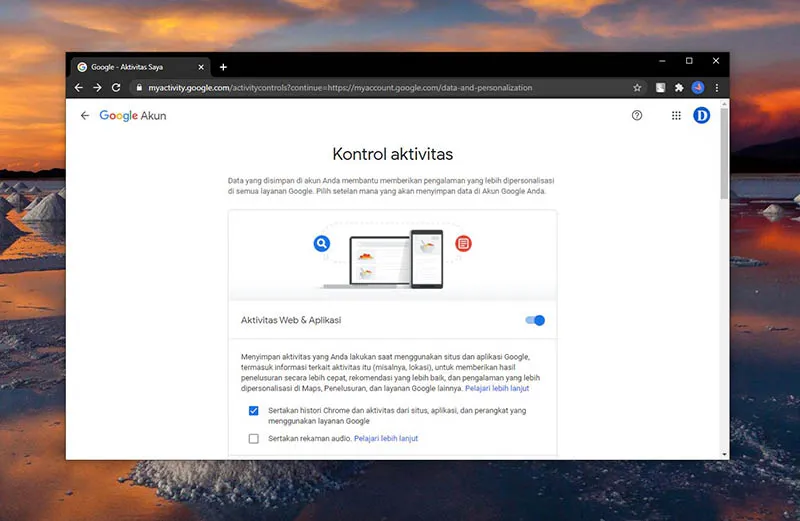Screen dimensions: 800x521
Task: Open the Chrome three-dot menu
Action: click(716, 88)
